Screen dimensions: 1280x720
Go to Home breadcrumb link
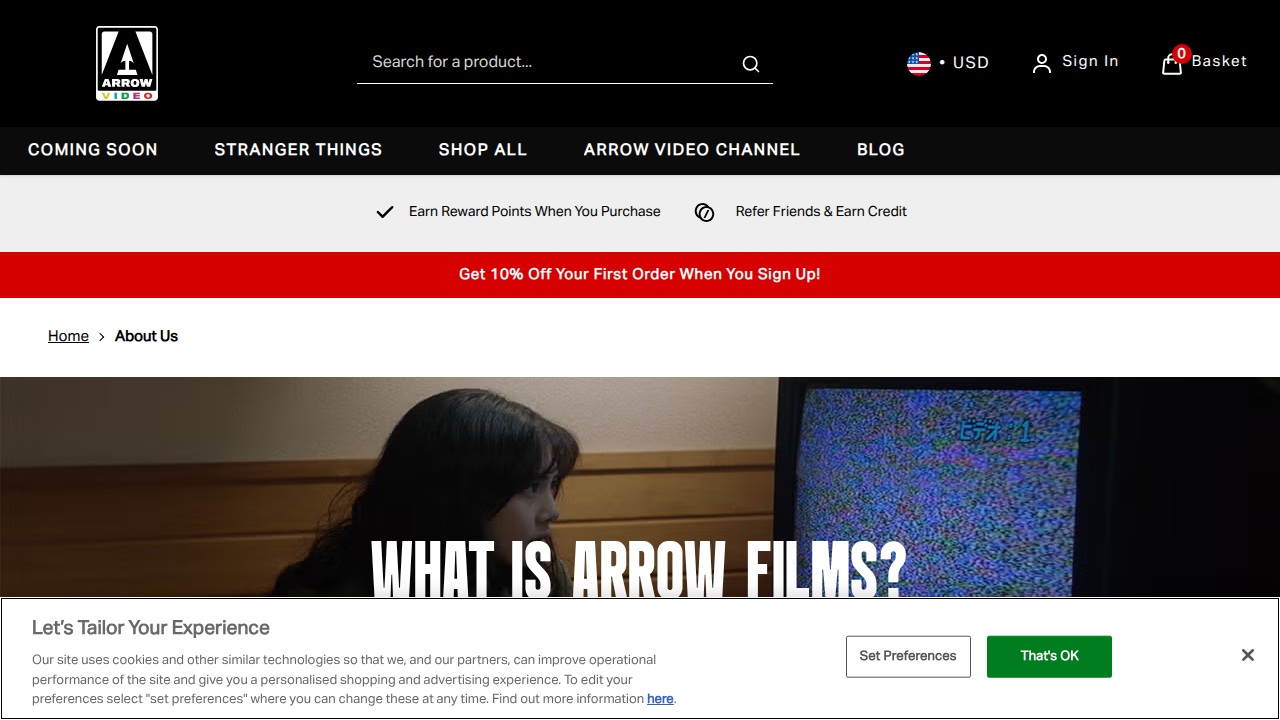(x=68, y=336)
